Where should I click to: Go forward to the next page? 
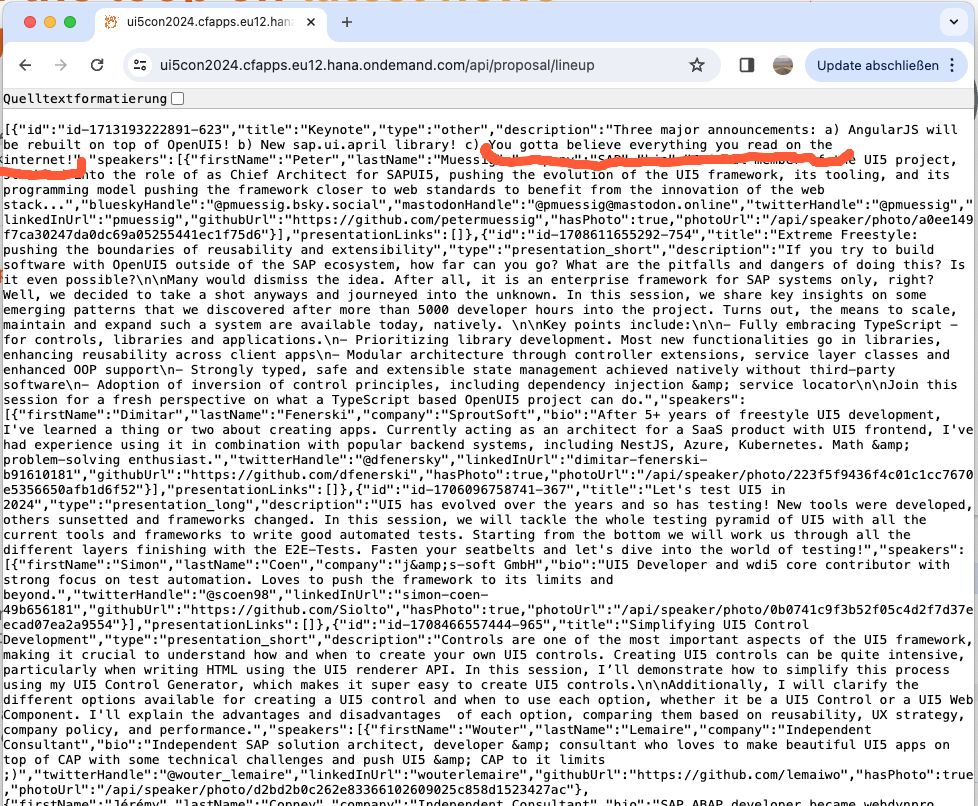click(61, 65)
